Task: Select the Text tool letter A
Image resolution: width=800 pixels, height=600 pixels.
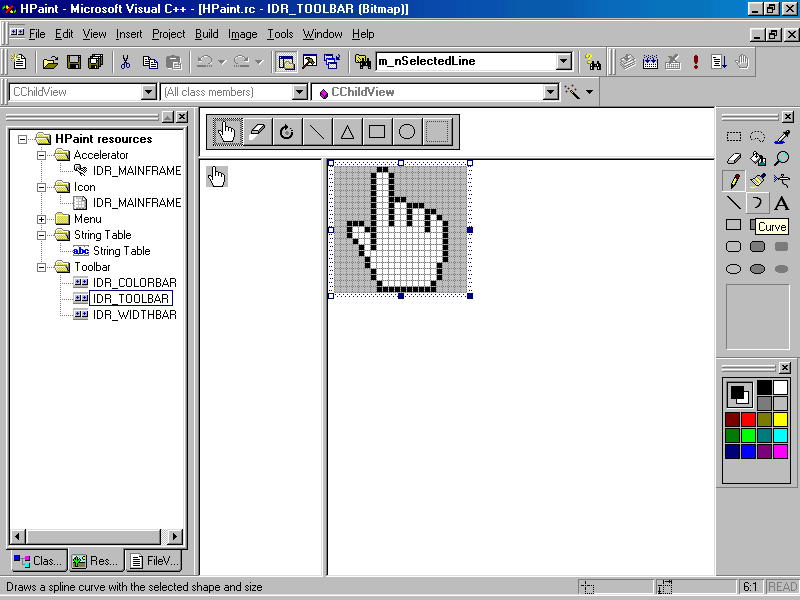Action: click(782, 203)
